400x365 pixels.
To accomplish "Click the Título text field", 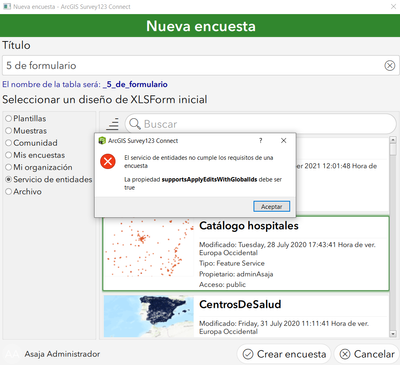I will [201, 65].
